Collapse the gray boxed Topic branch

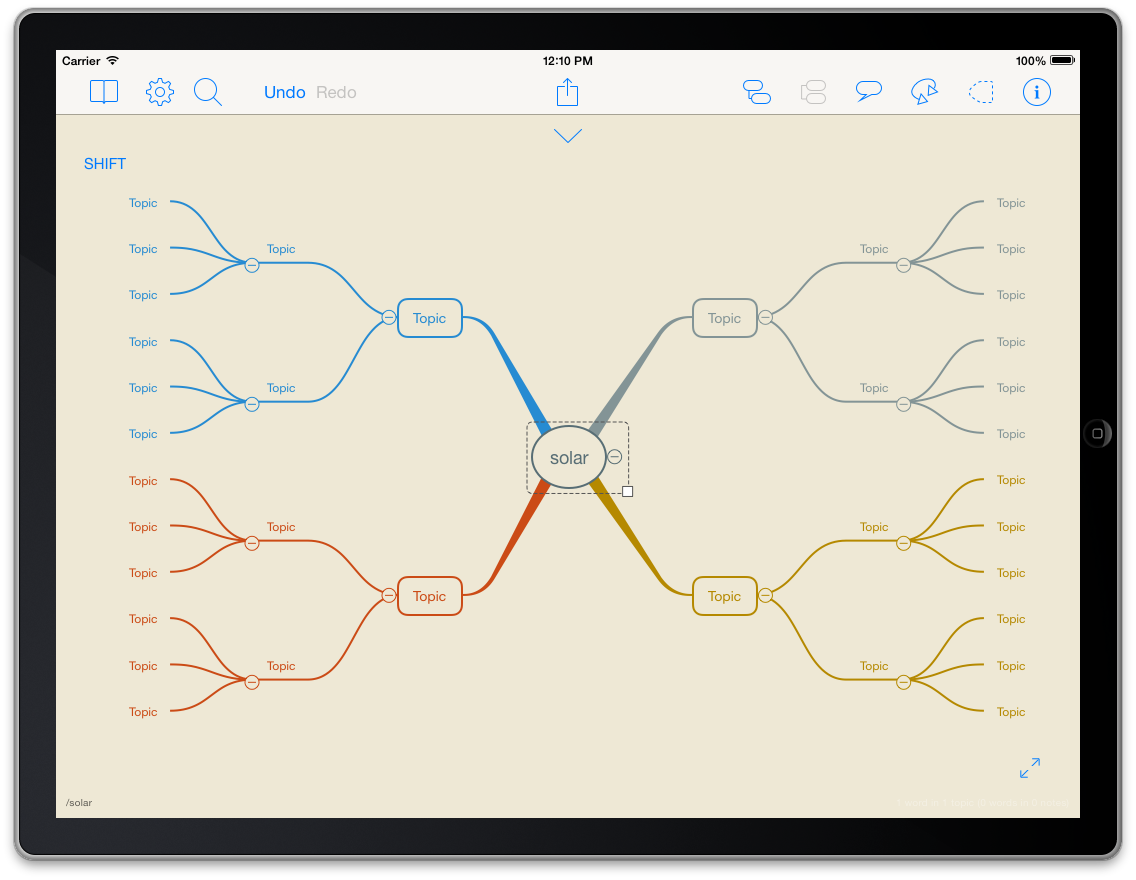click(765, 317)
